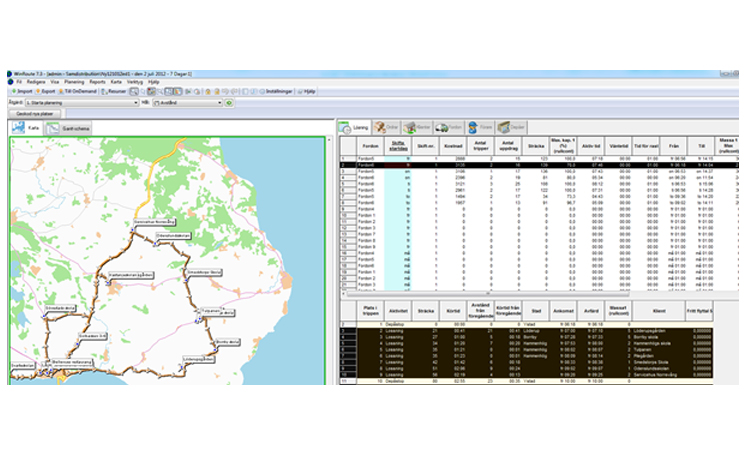
Task: Click the green icon beside Hlb dropdown
Action: [229, 102]
